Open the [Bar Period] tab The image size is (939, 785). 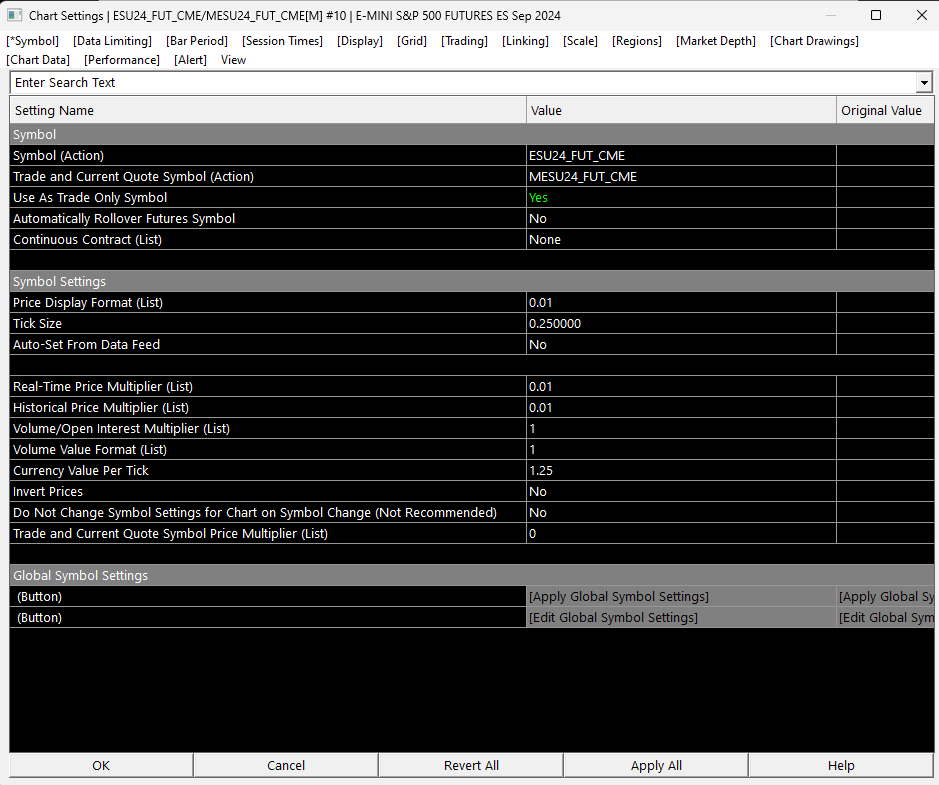[196, 41]
